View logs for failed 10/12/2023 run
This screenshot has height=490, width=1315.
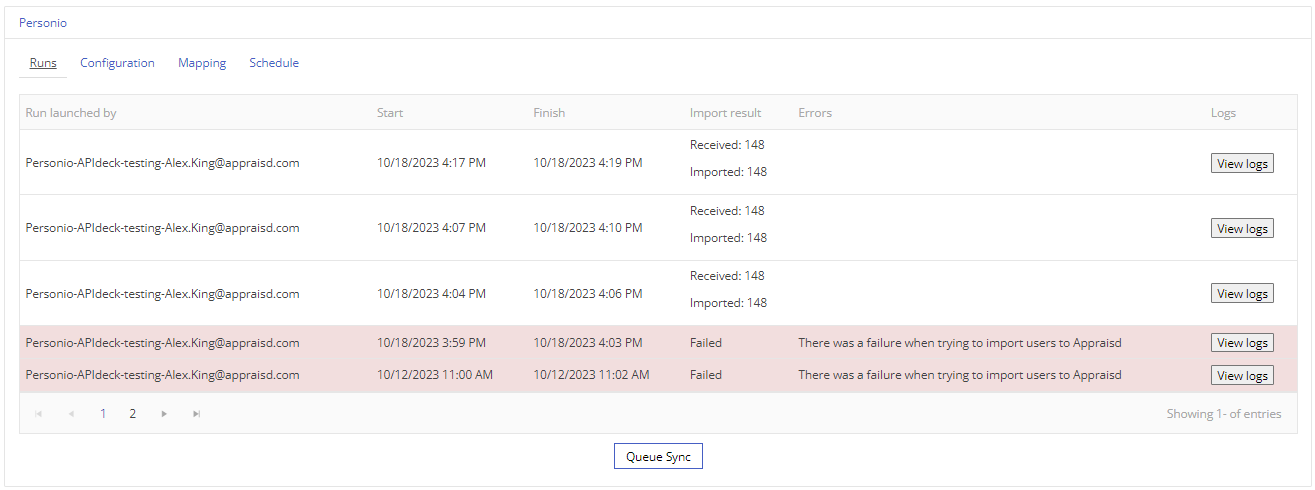[x=1242, y=376]
